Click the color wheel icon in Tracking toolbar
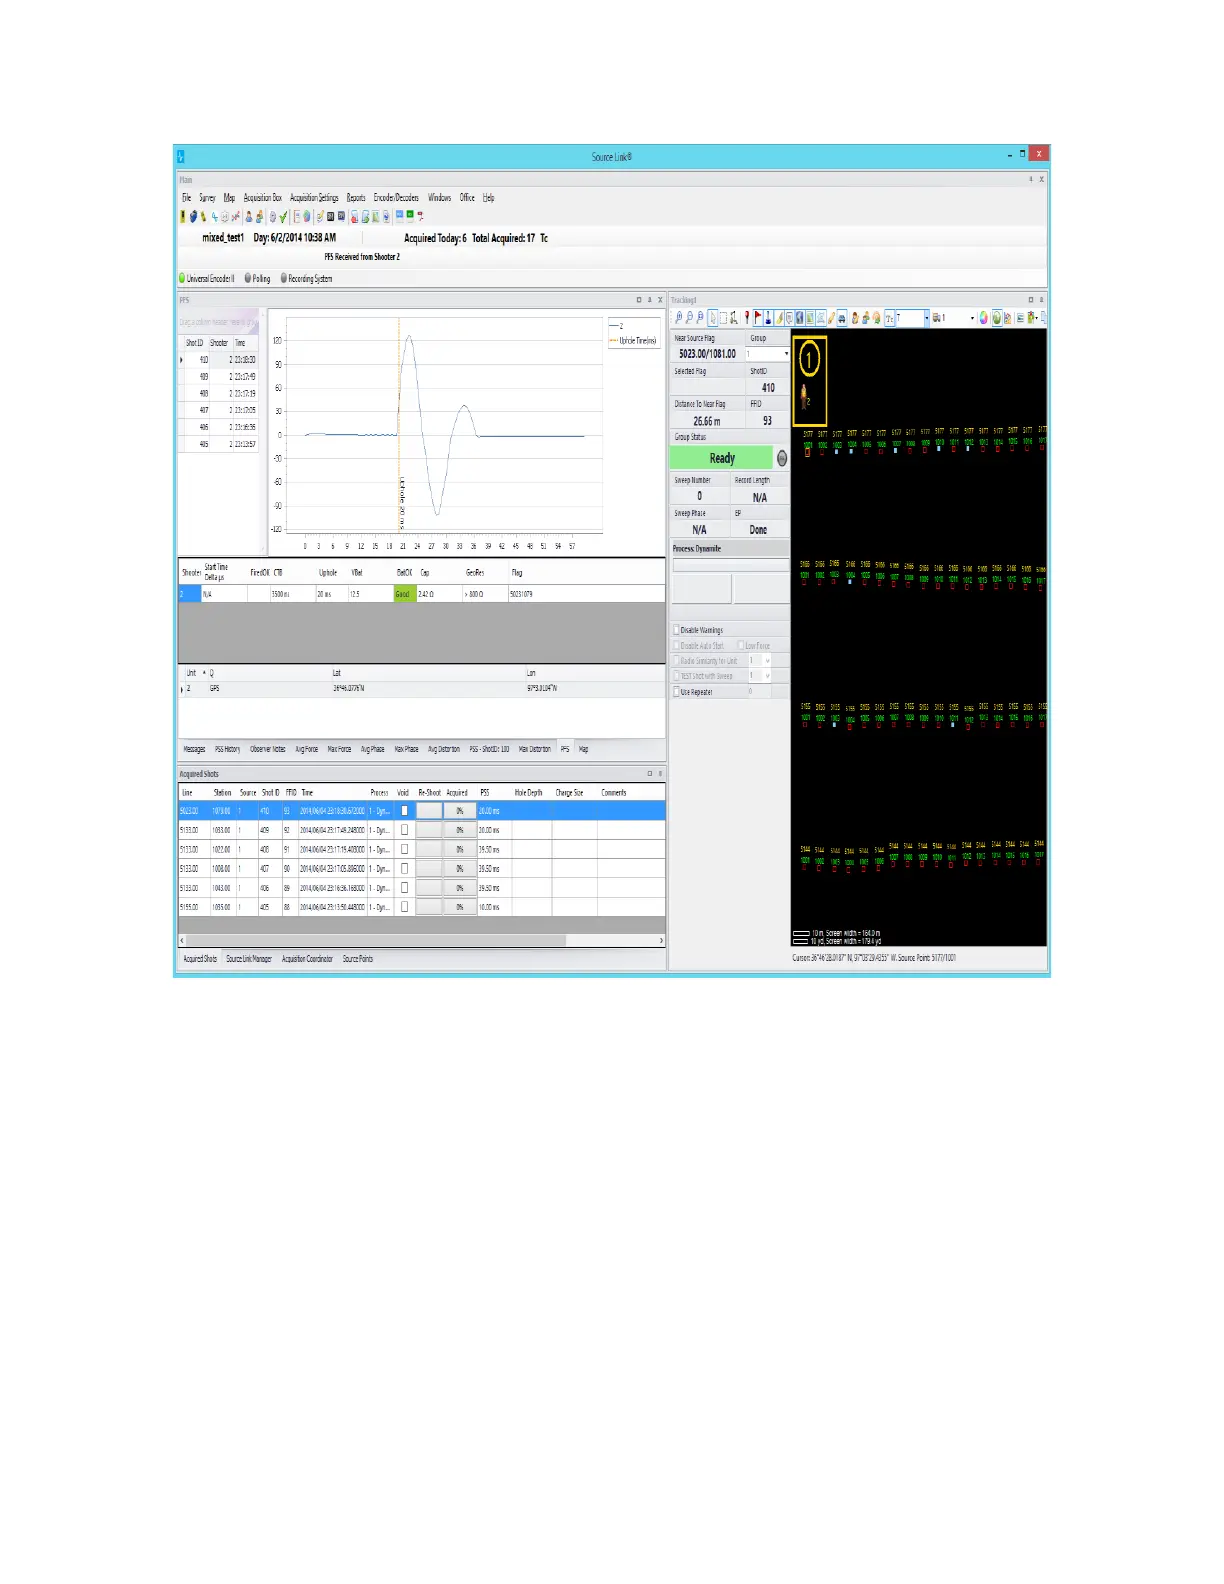The height and width of the screenshot is (1584, 1224). (x=984, y=318)
